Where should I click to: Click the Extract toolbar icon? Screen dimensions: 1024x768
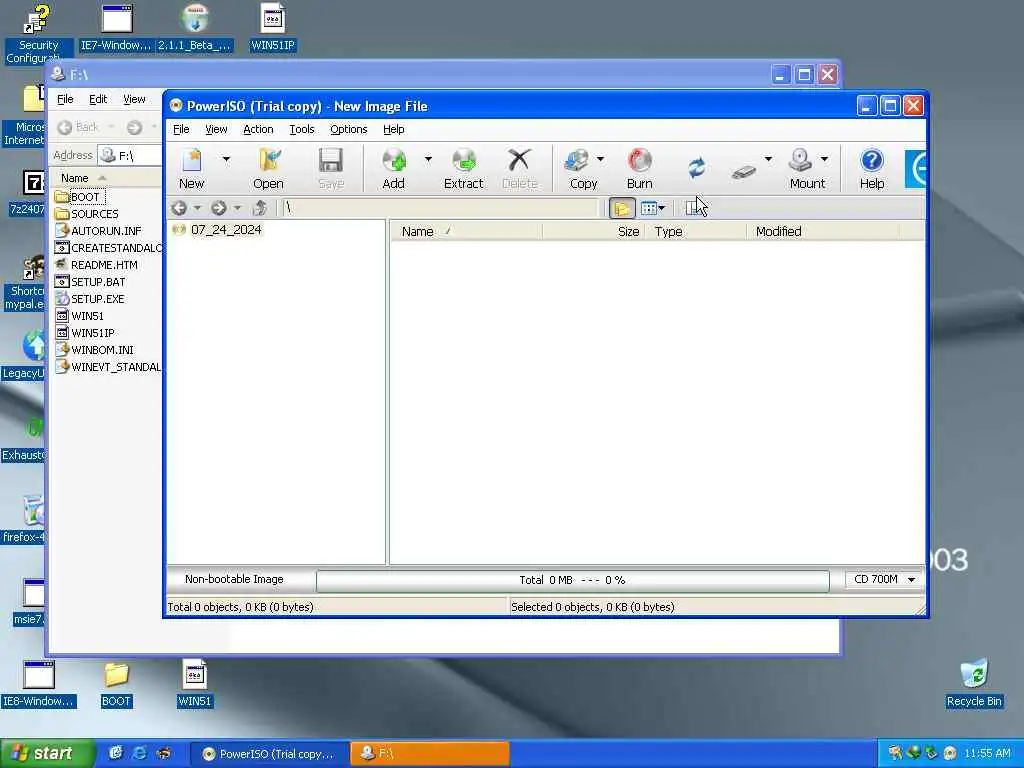click(x=464, y=168)
